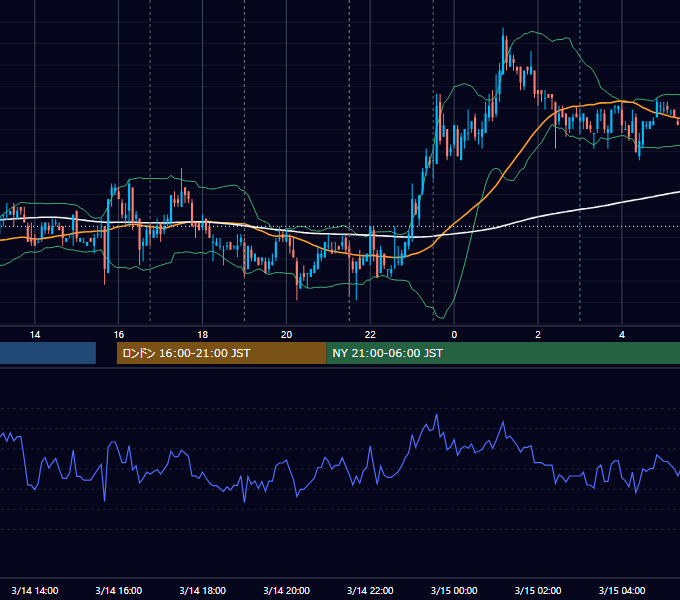
Task: Click the ロンドン 16:00-21:00 JST session bar
Action: tap(222, 353)
